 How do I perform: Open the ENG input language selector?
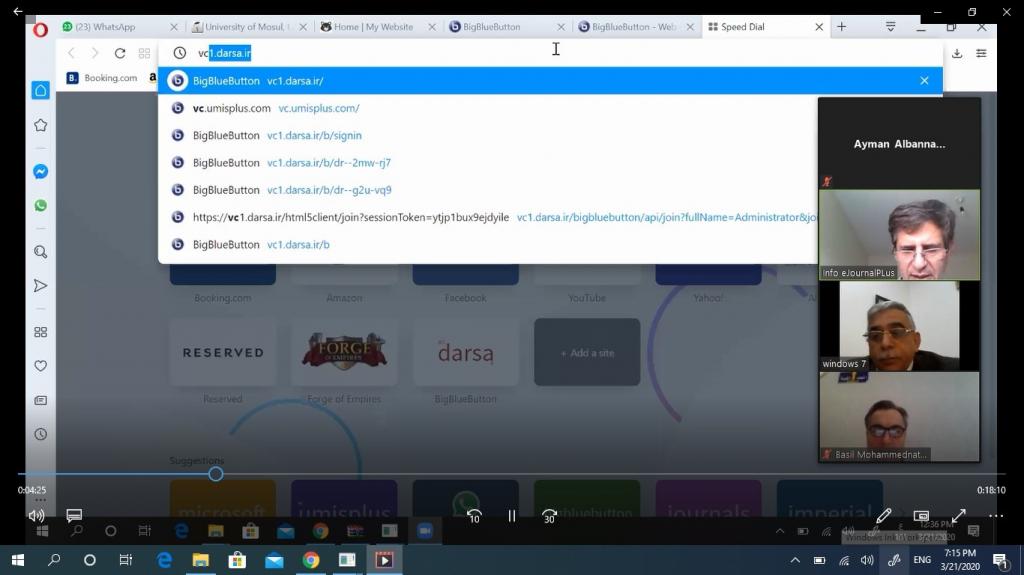(x=922, y=560)
